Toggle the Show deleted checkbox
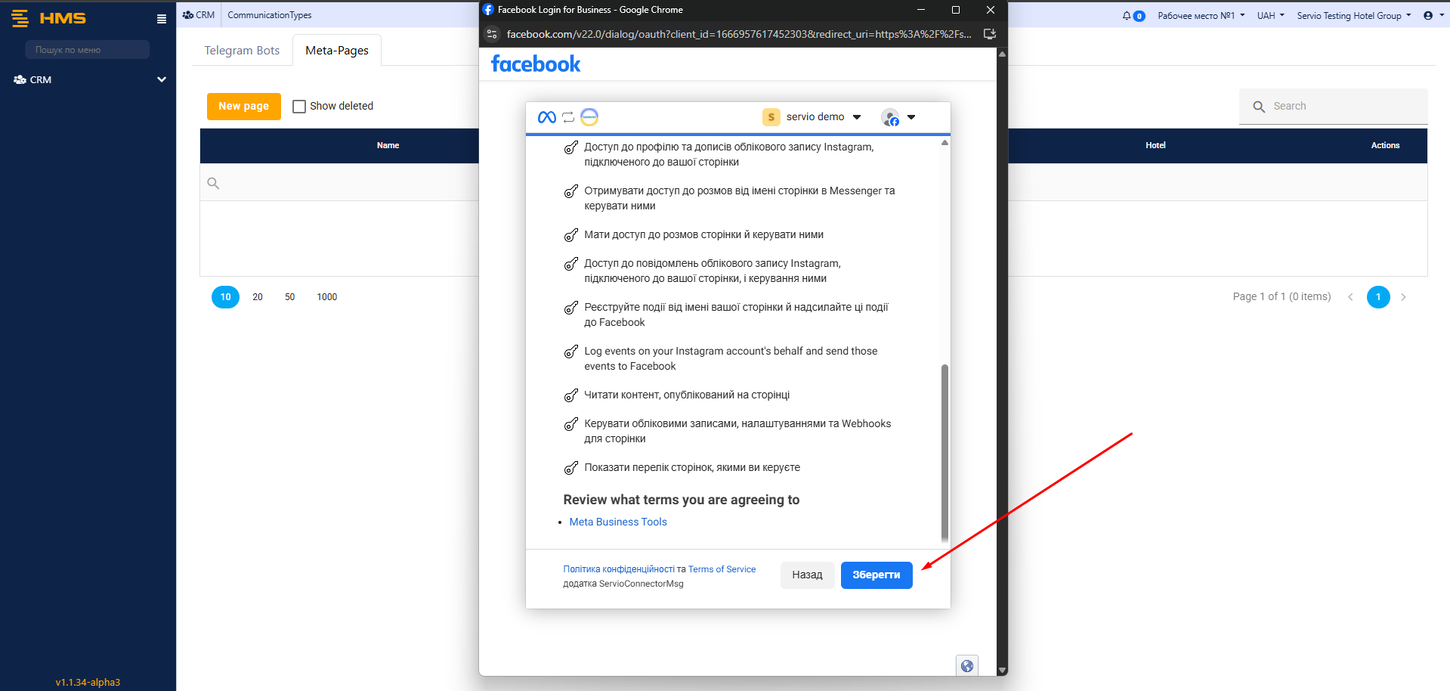 pos(298,105)
